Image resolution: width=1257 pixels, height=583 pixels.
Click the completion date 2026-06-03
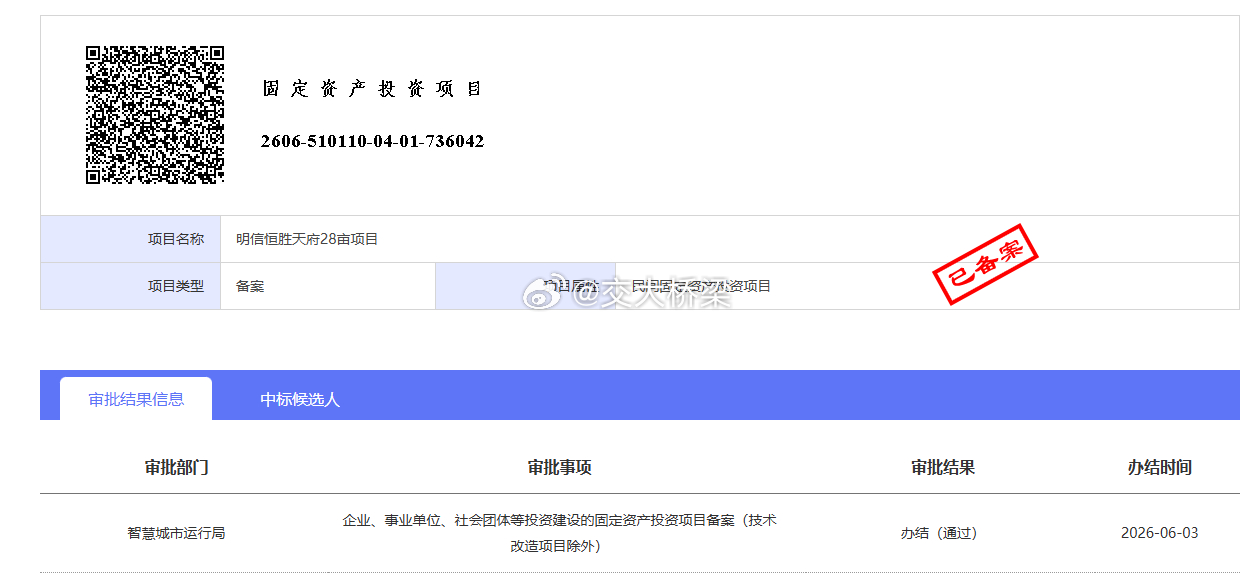click(x=1160, y=533)
